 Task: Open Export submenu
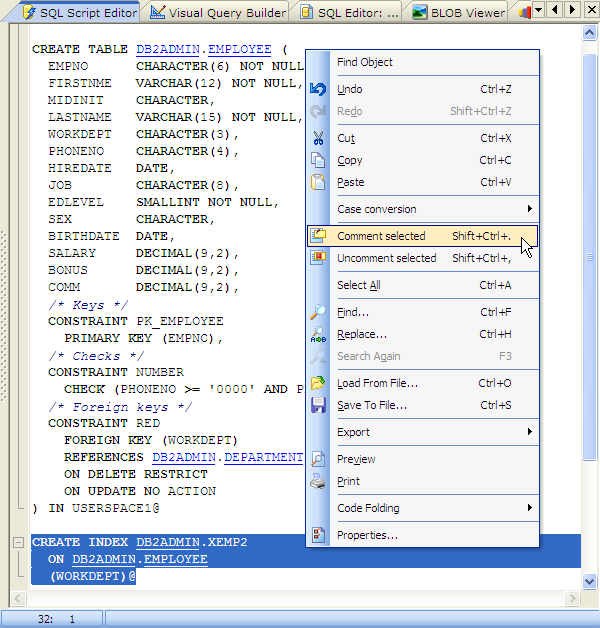click(x=423, y=432)
